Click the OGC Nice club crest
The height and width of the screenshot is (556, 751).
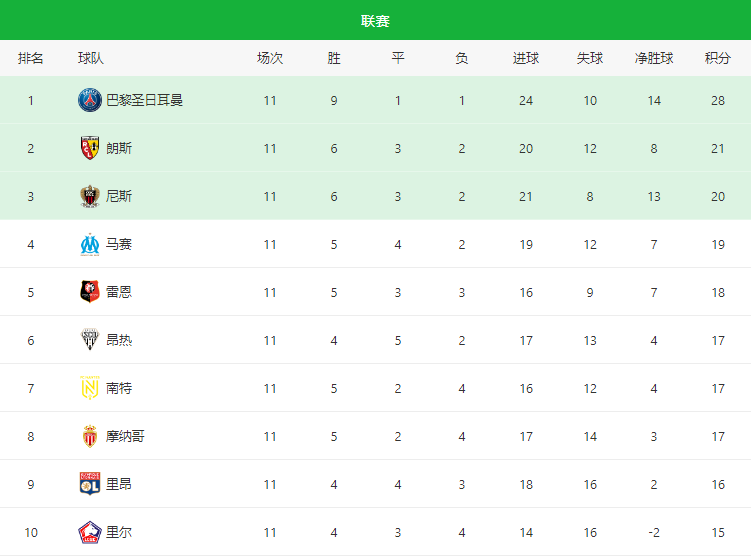point(90,196)
